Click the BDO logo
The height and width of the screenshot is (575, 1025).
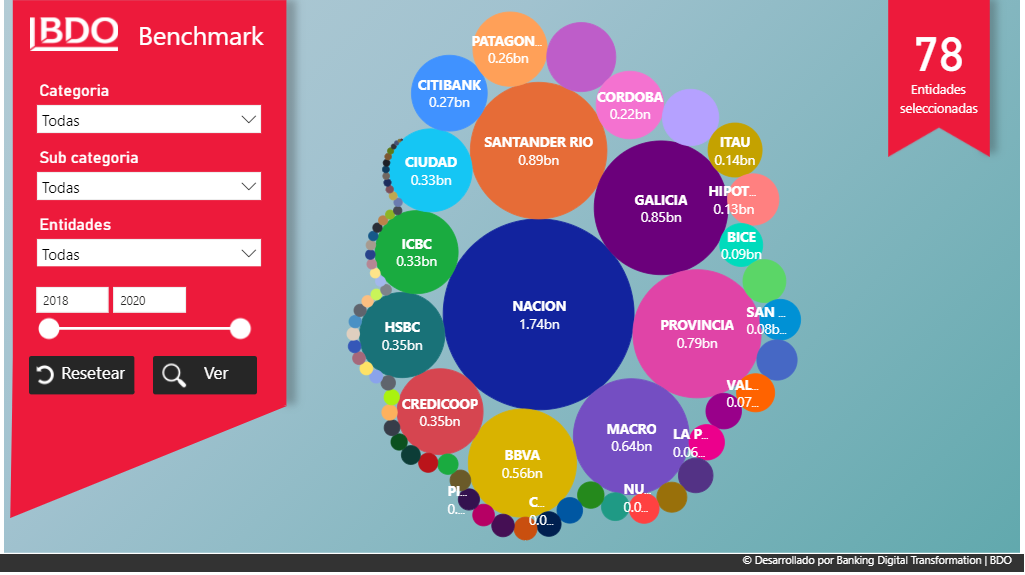coord(74,34)
